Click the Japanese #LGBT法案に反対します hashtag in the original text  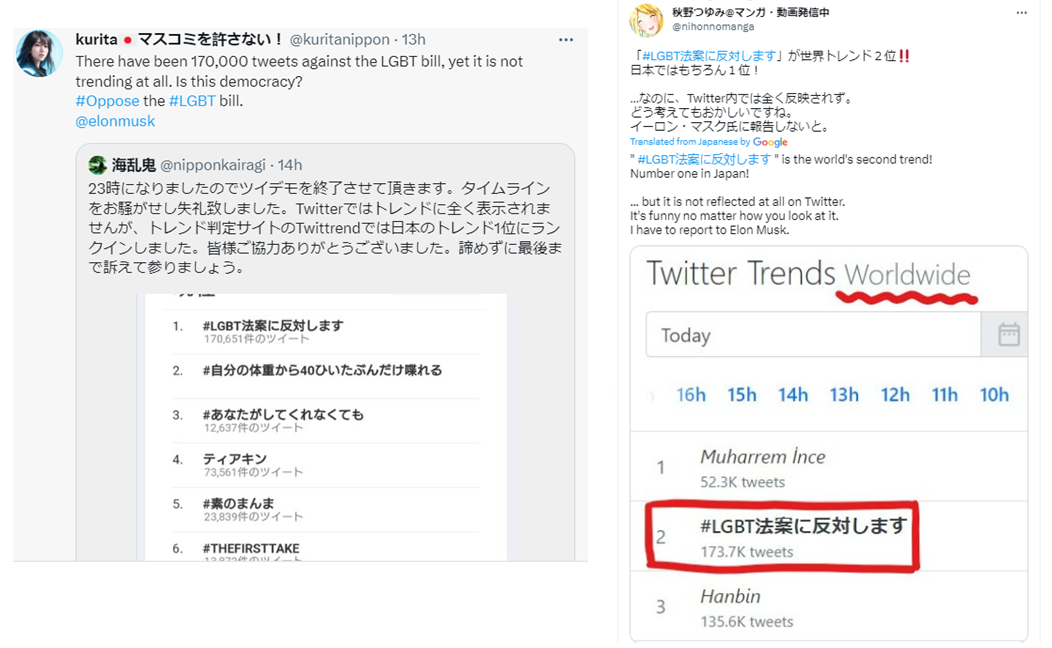pos(708,56)
